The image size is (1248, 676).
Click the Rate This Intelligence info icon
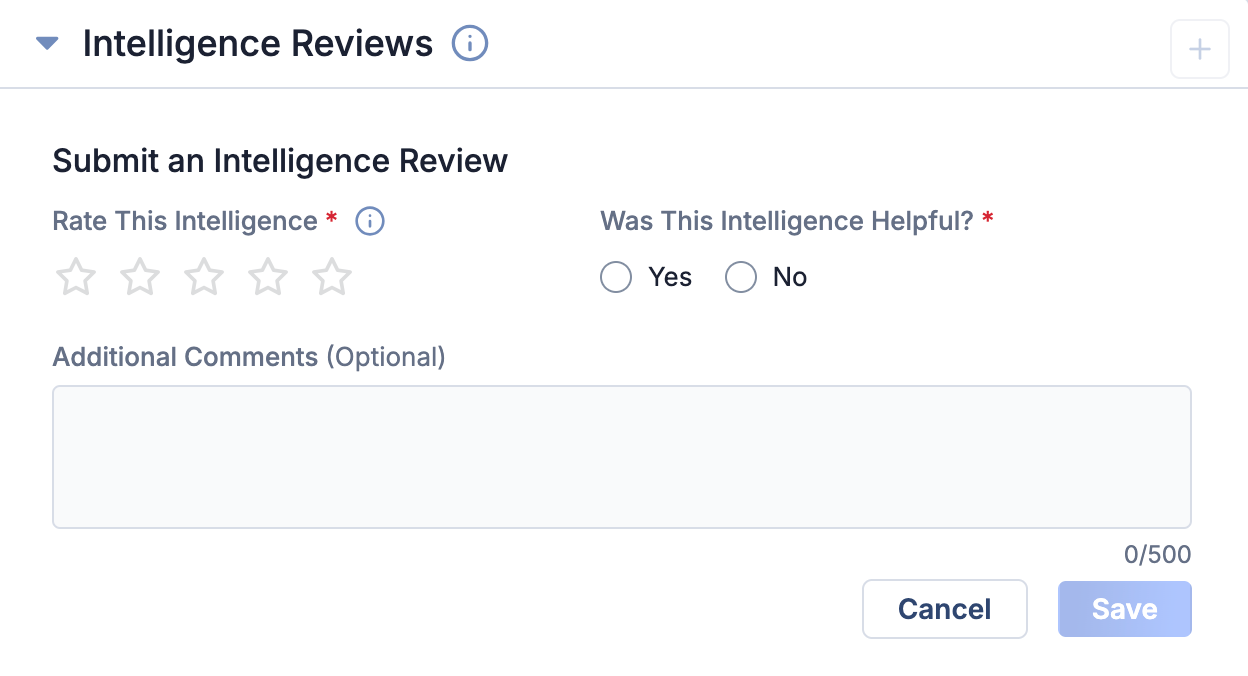[370, 221]
